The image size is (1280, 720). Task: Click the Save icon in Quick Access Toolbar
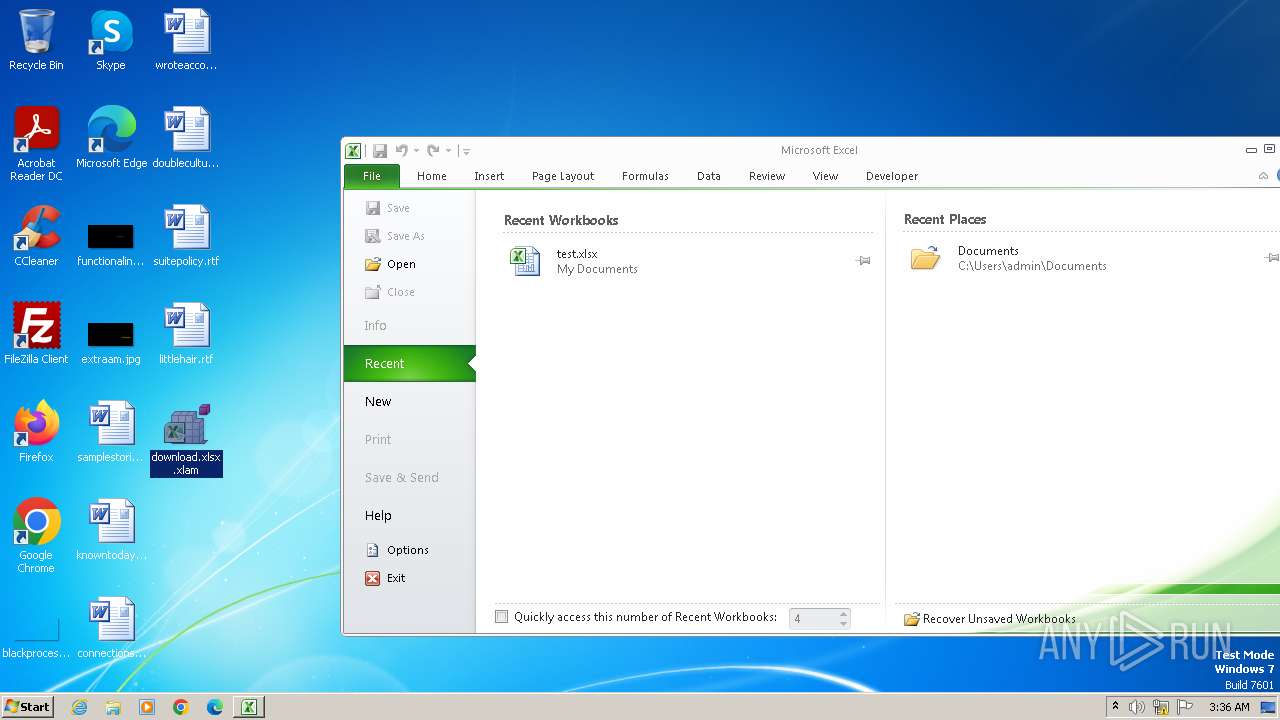coord(380,151)
